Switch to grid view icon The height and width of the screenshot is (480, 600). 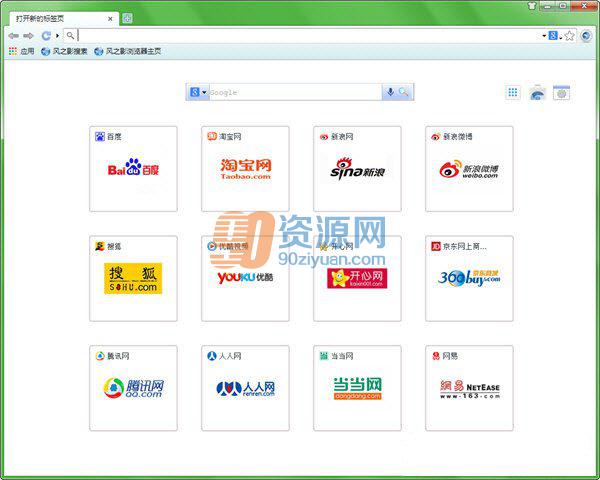point(513,92)
